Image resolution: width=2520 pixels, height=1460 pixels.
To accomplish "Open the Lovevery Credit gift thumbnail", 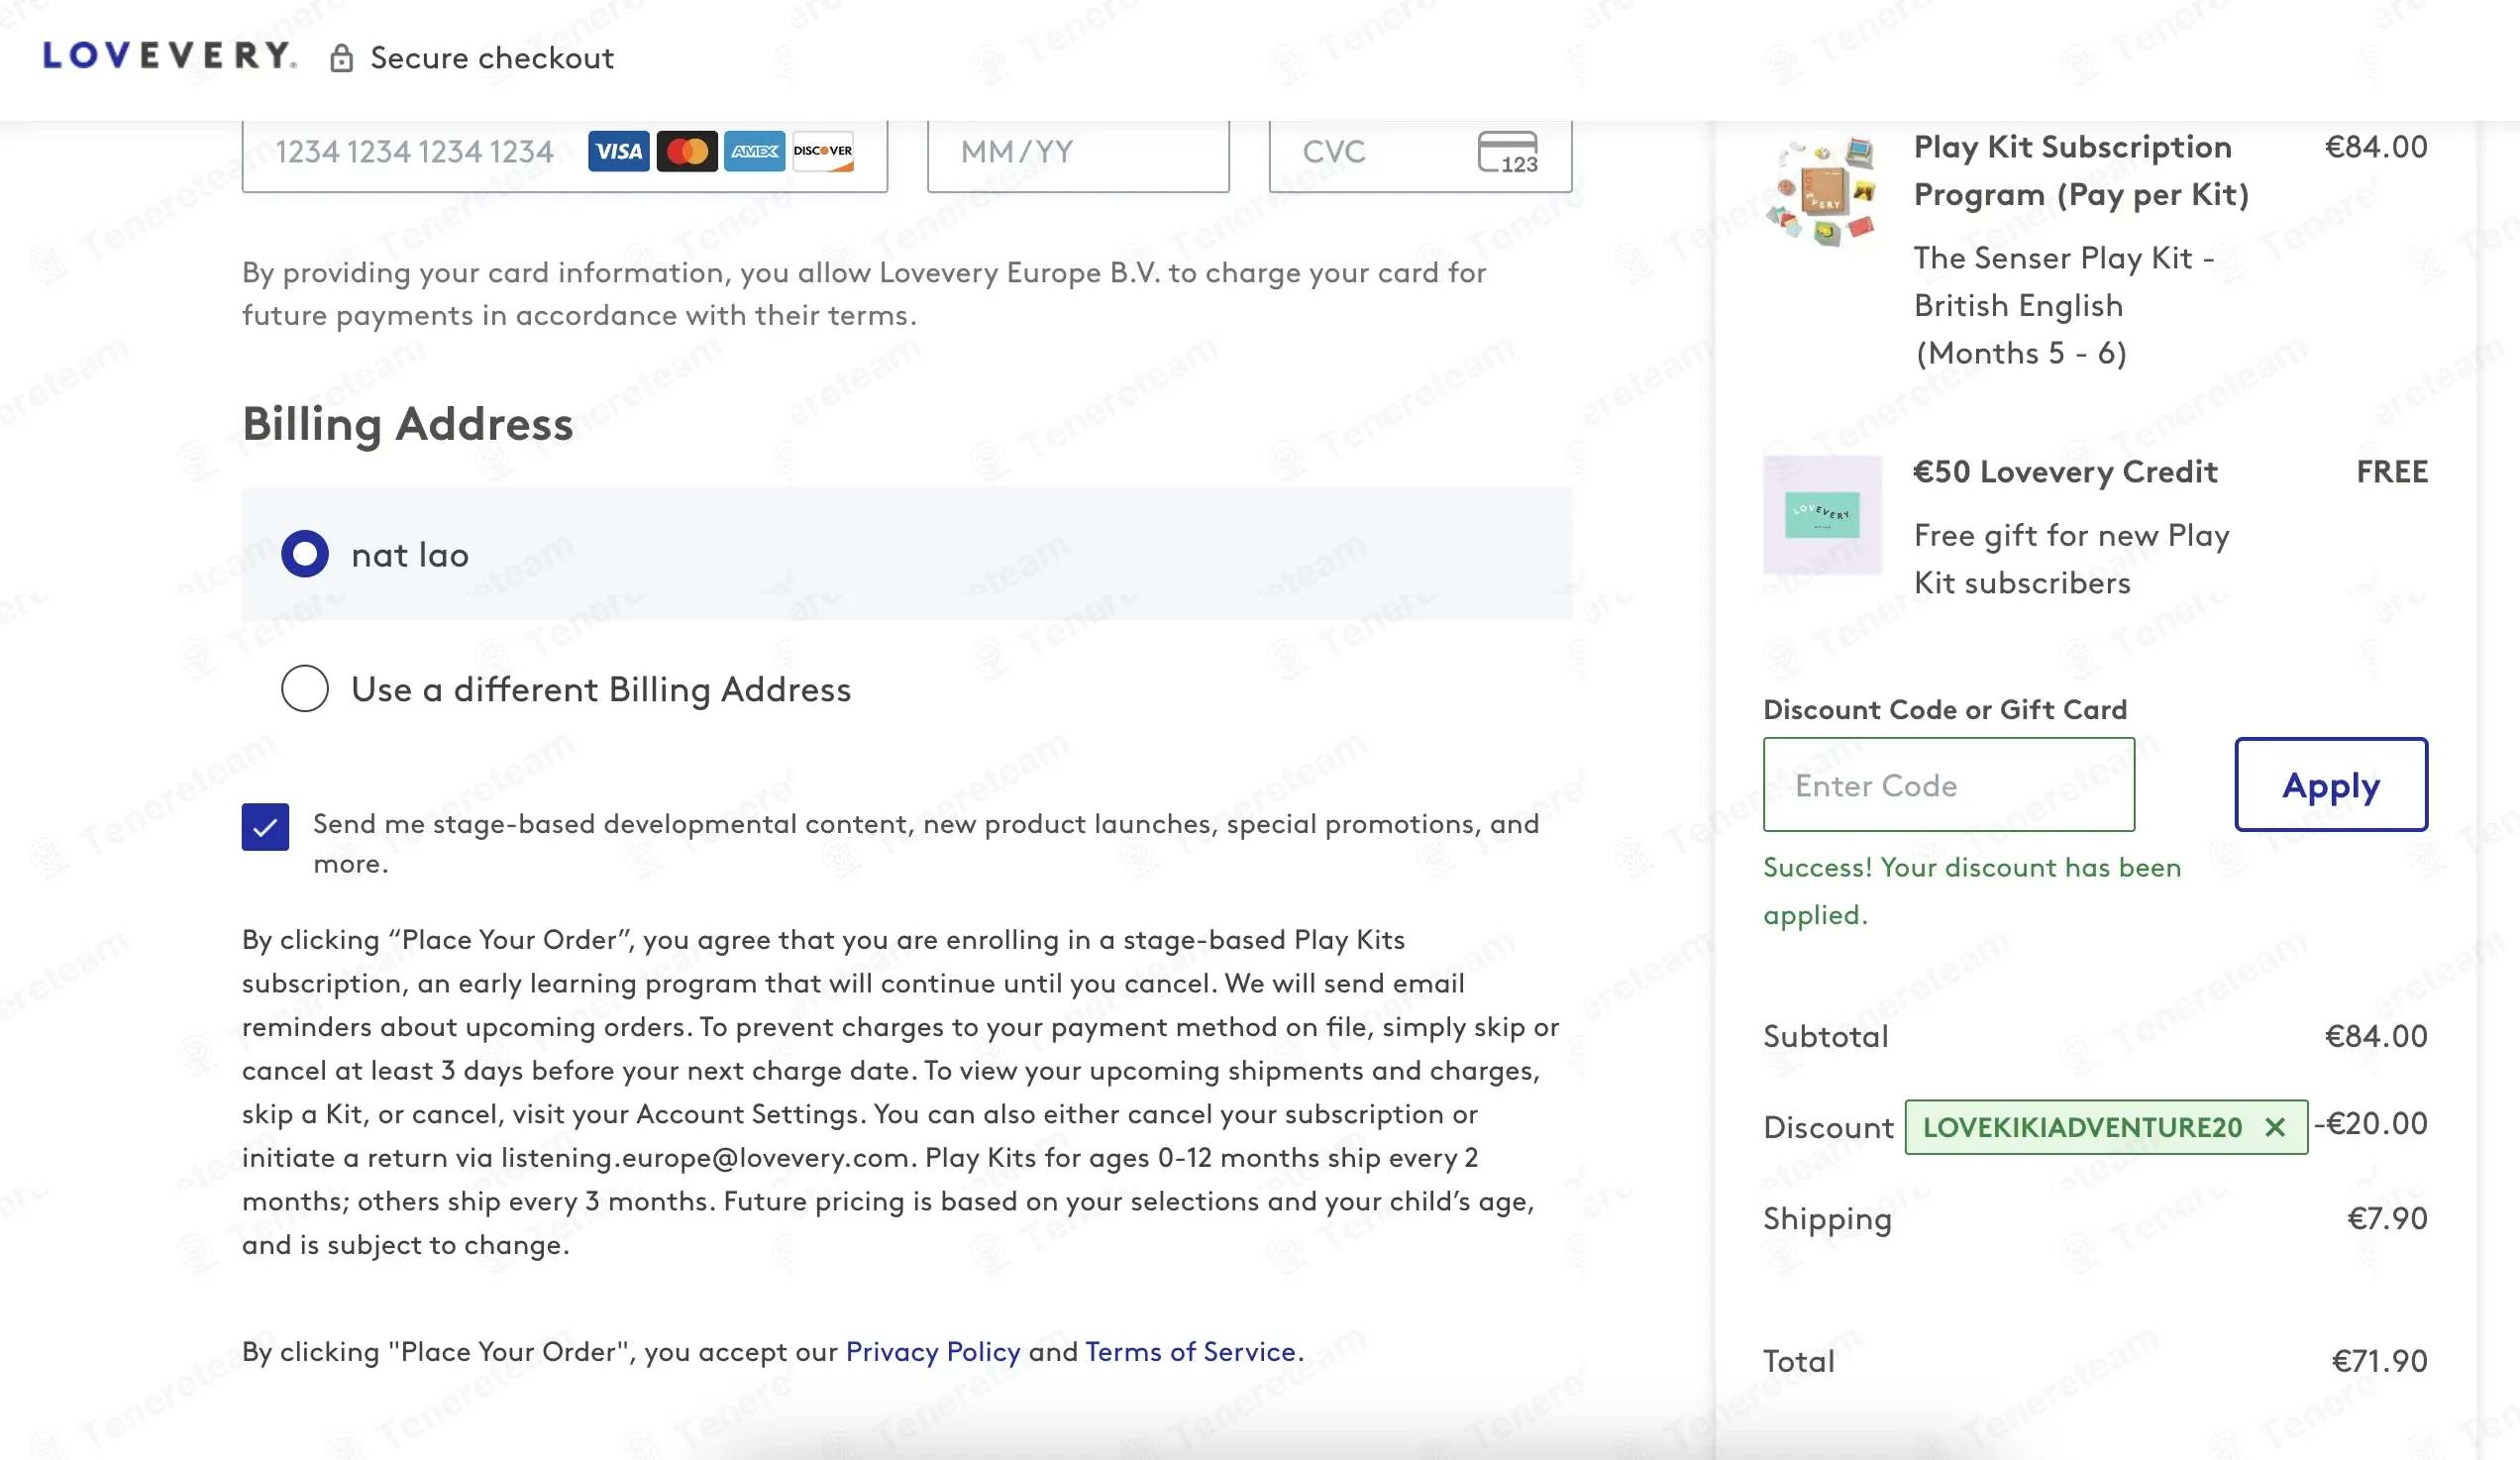I will coord(1822,514).
